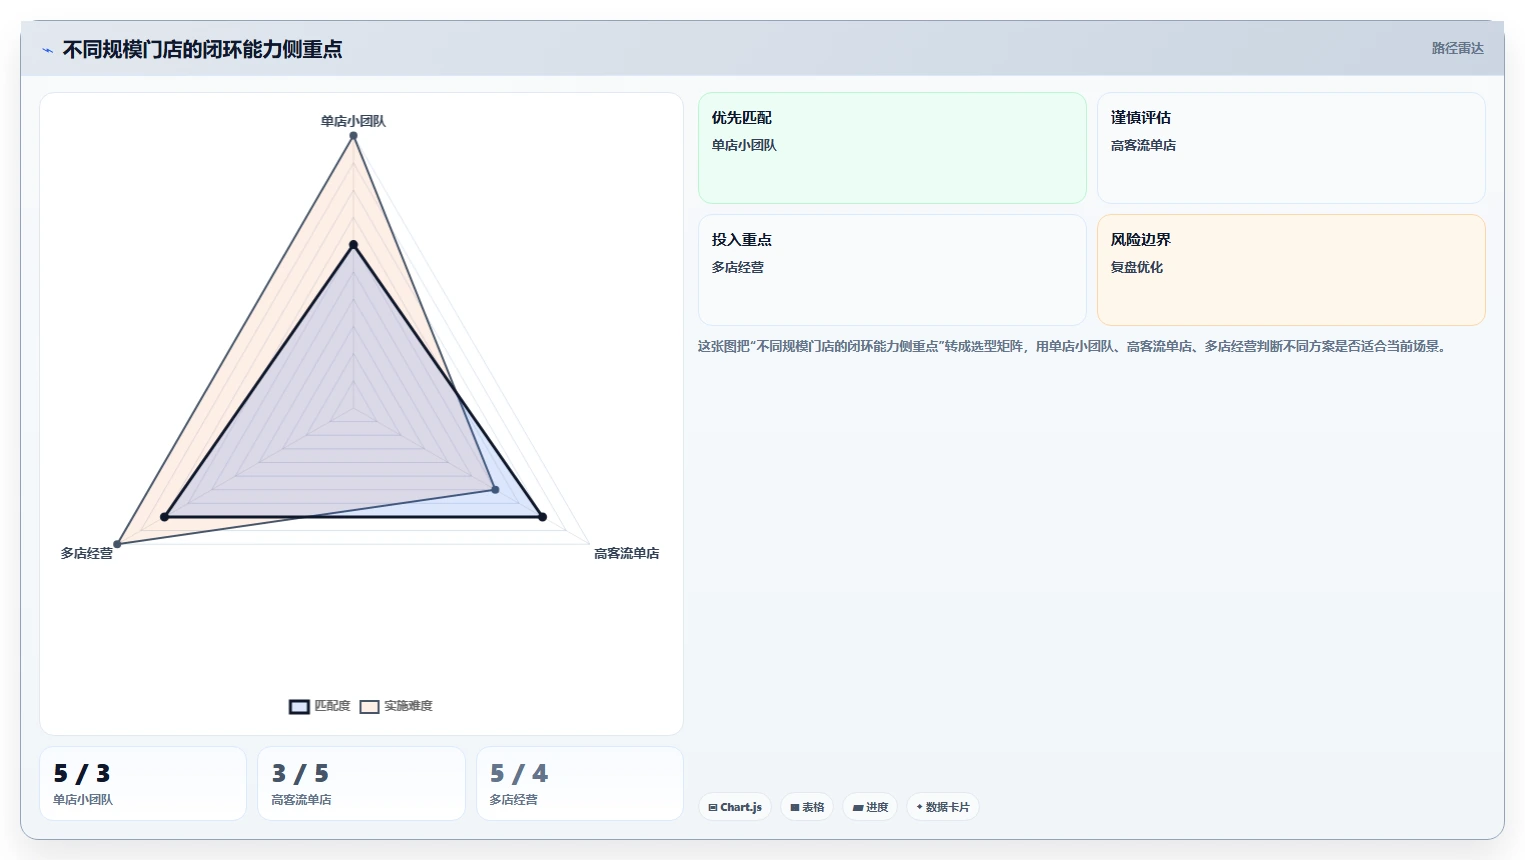Click the 多店经营 radar axis label
The height and width of the screenshot is (860, 1525).
click(x=87, y=553)
